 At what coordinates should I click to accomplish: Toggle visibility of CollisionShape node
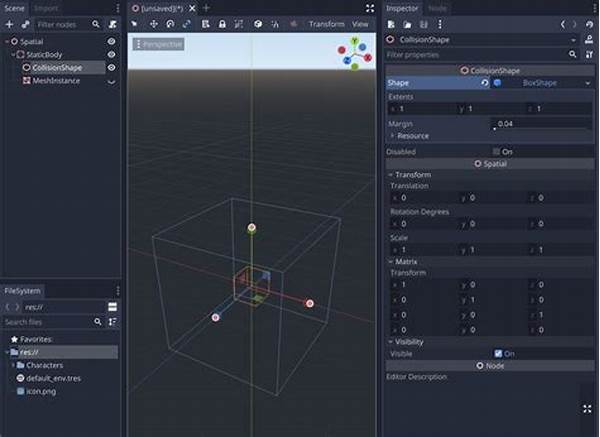[x=111, y=67]
